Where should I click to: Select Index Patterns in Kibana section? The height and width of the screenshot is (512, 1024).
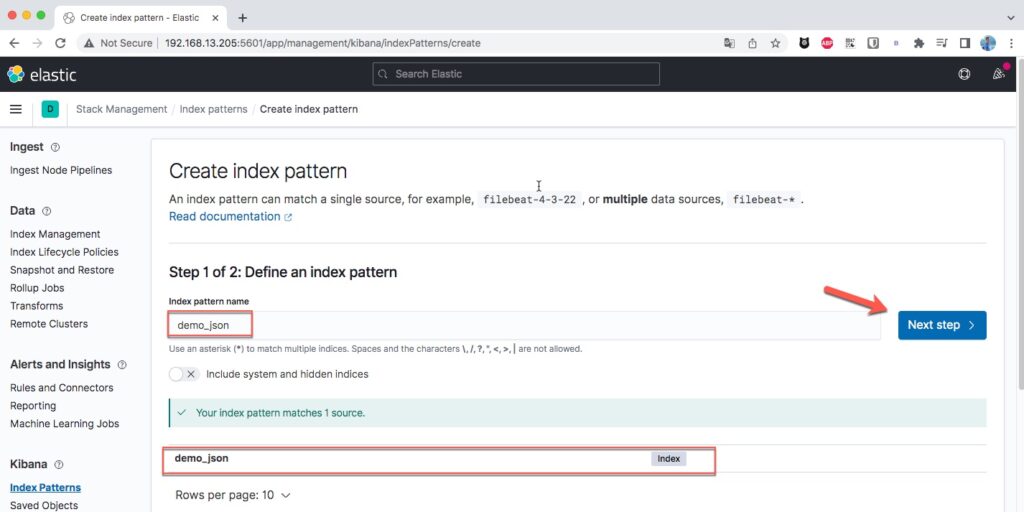click(x=46, y=488)
